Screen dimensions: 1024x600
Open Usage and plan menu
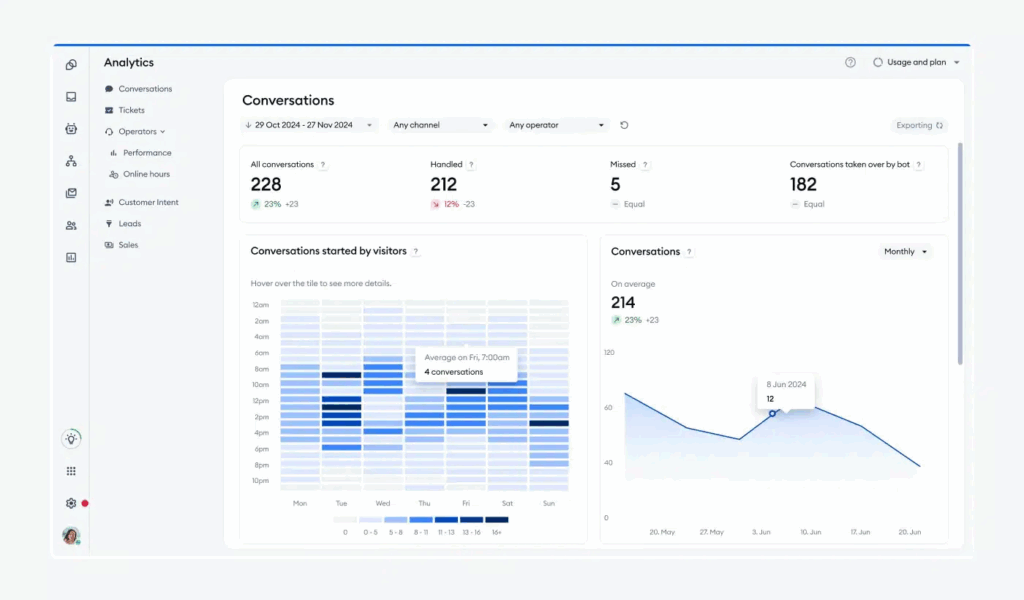[916, 62]
